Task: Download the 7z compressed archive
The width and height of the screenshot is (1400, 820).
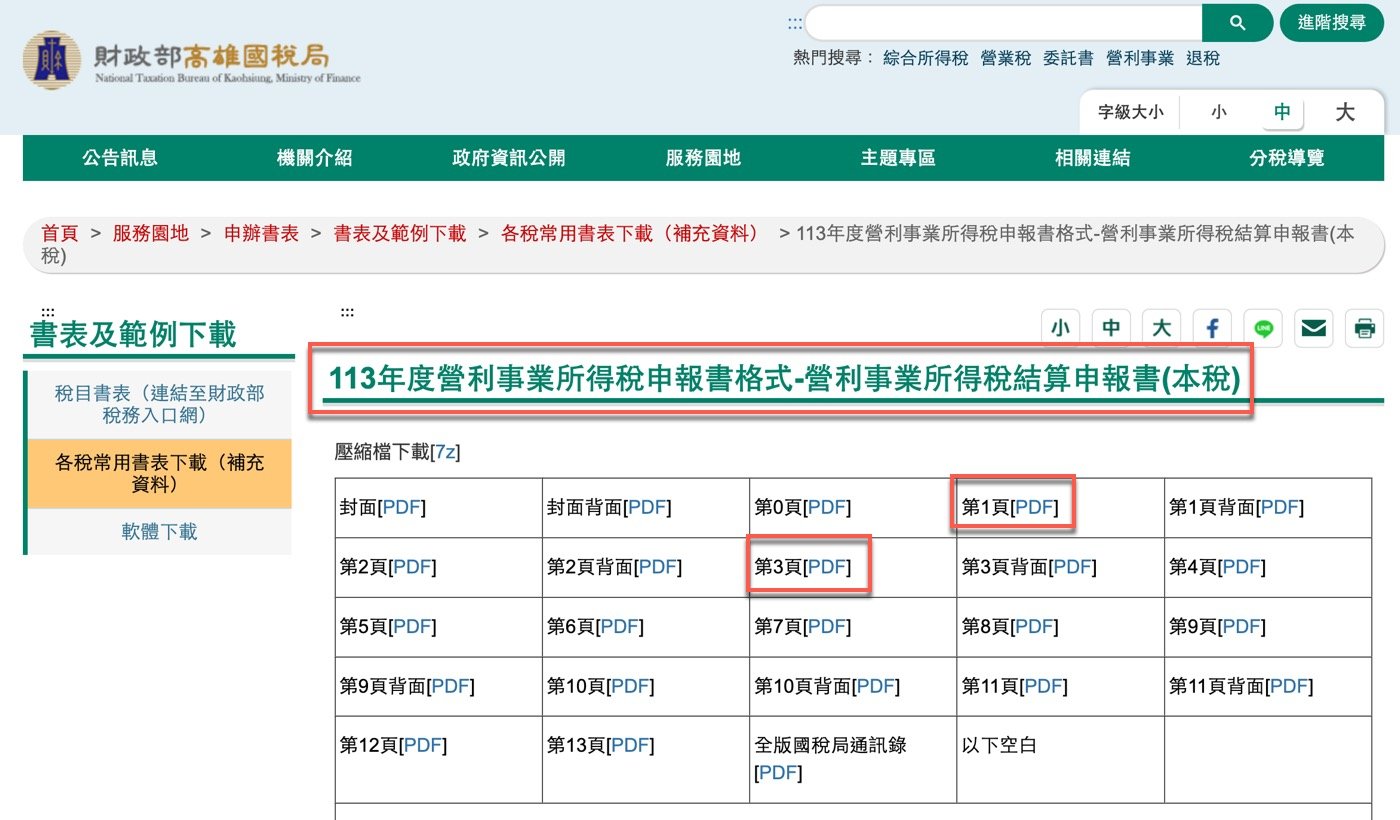Action: coord(447,451)
